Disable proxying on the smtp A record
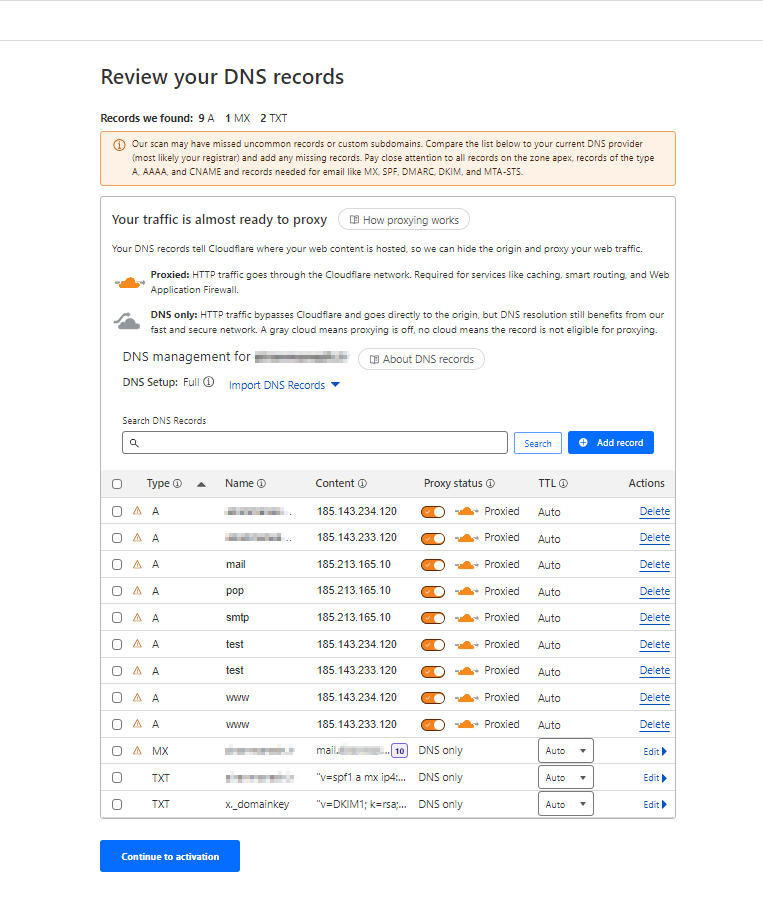This screenshot has height=902, width=763. coord(433,618)
